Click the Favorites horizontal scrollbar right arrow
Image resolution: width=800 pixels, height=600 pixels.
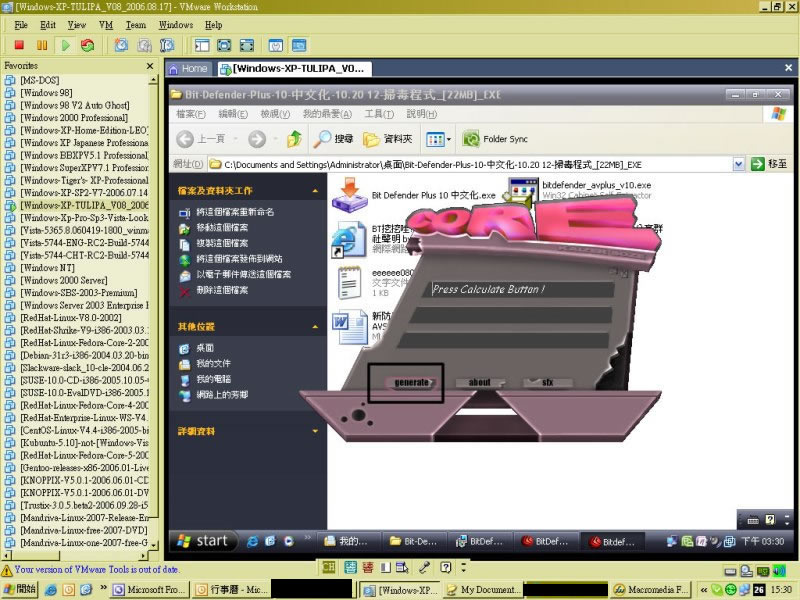[143, 555]
